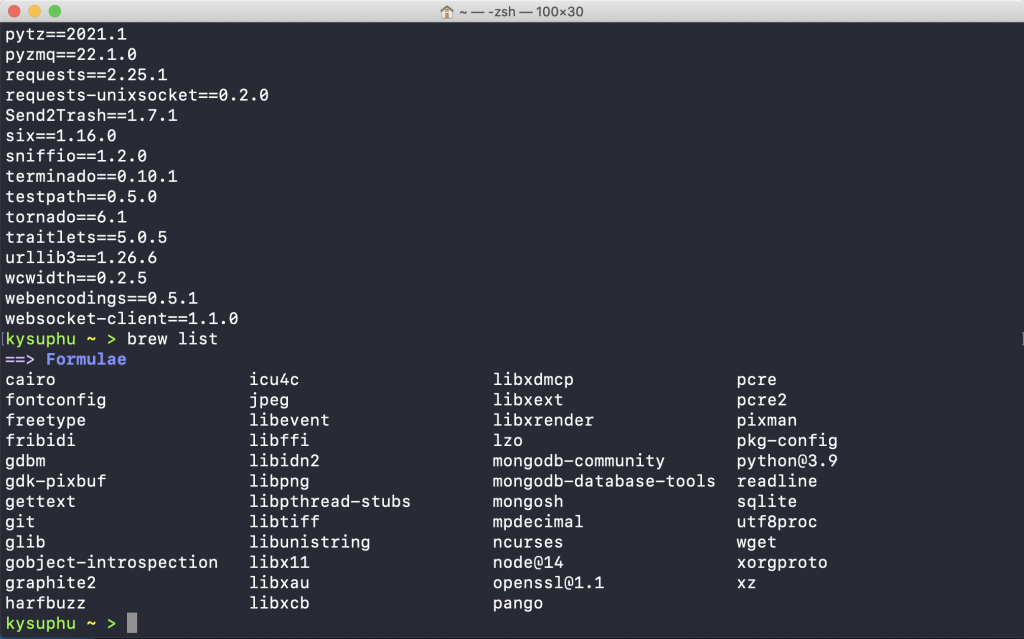
Task: Click 'mongodb-community' in the formulae list
Action: click(x=578, y=461)
